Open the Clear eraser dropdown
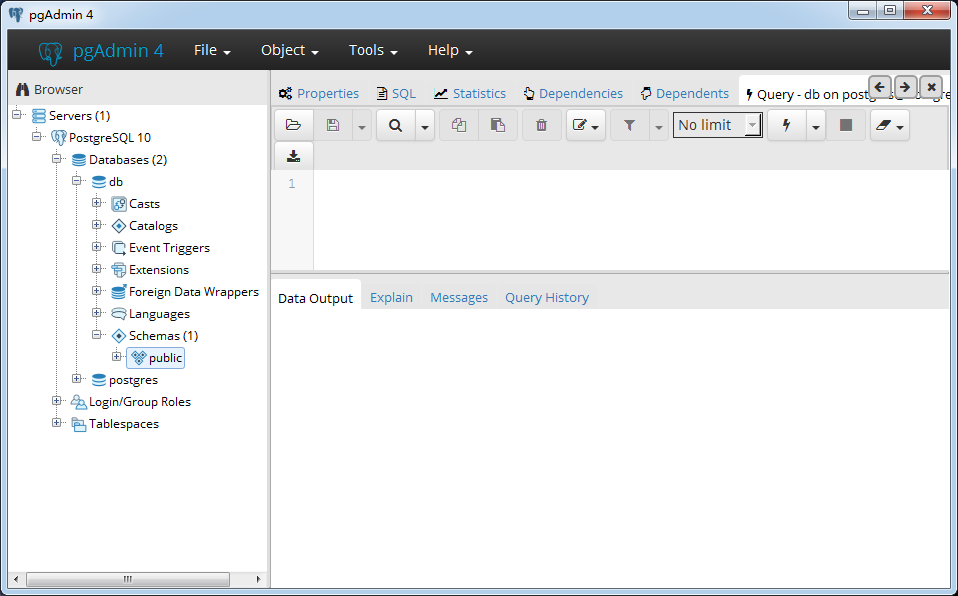This screenshot has height=596, width=958. (889, 125)
